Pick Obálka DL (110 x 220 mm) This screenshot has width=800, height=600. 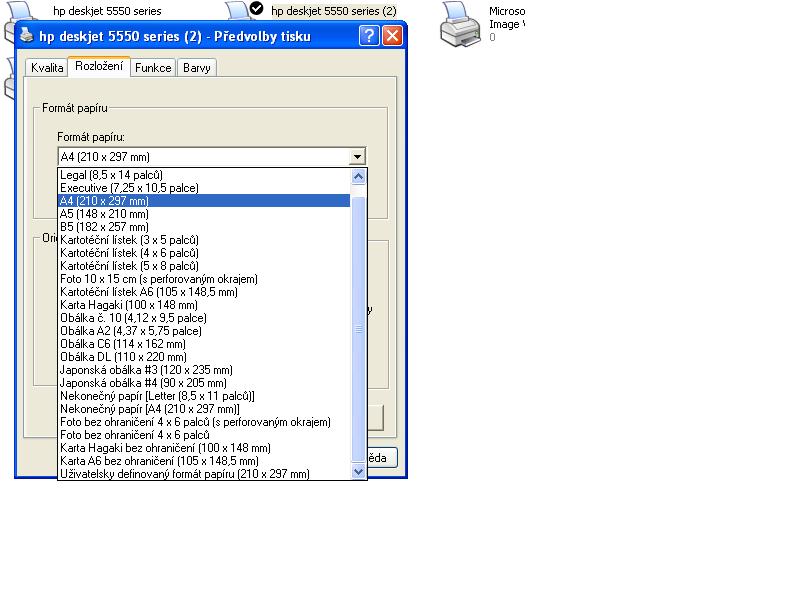pyautogui.click(x=123, y=357)
